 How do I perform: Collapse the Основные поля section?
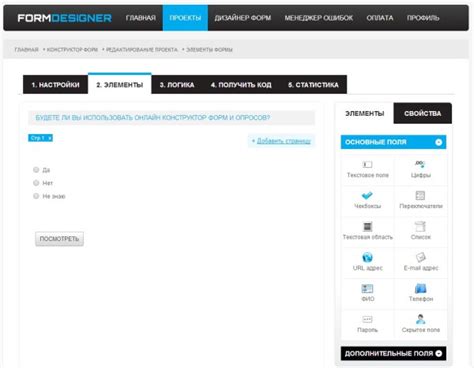coord(439,142)
